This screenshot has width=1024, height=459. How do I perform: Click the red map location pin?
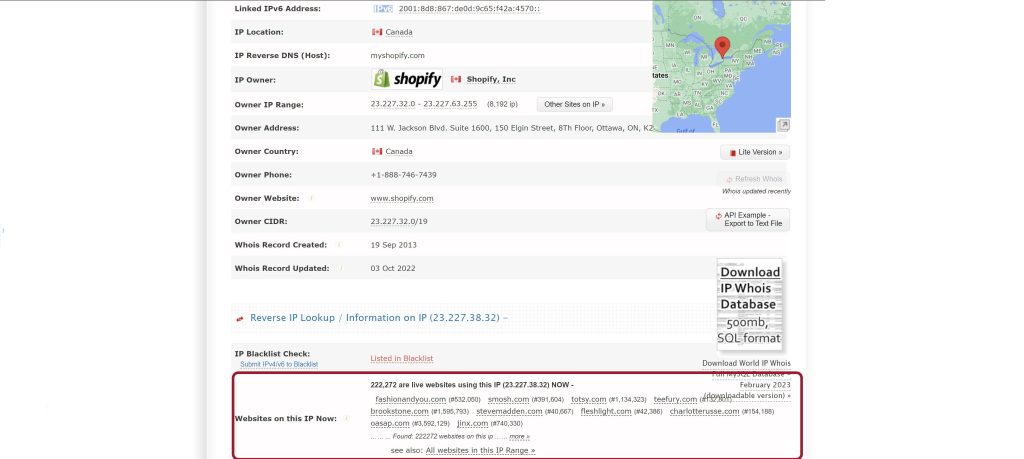[x=722, y=47]
